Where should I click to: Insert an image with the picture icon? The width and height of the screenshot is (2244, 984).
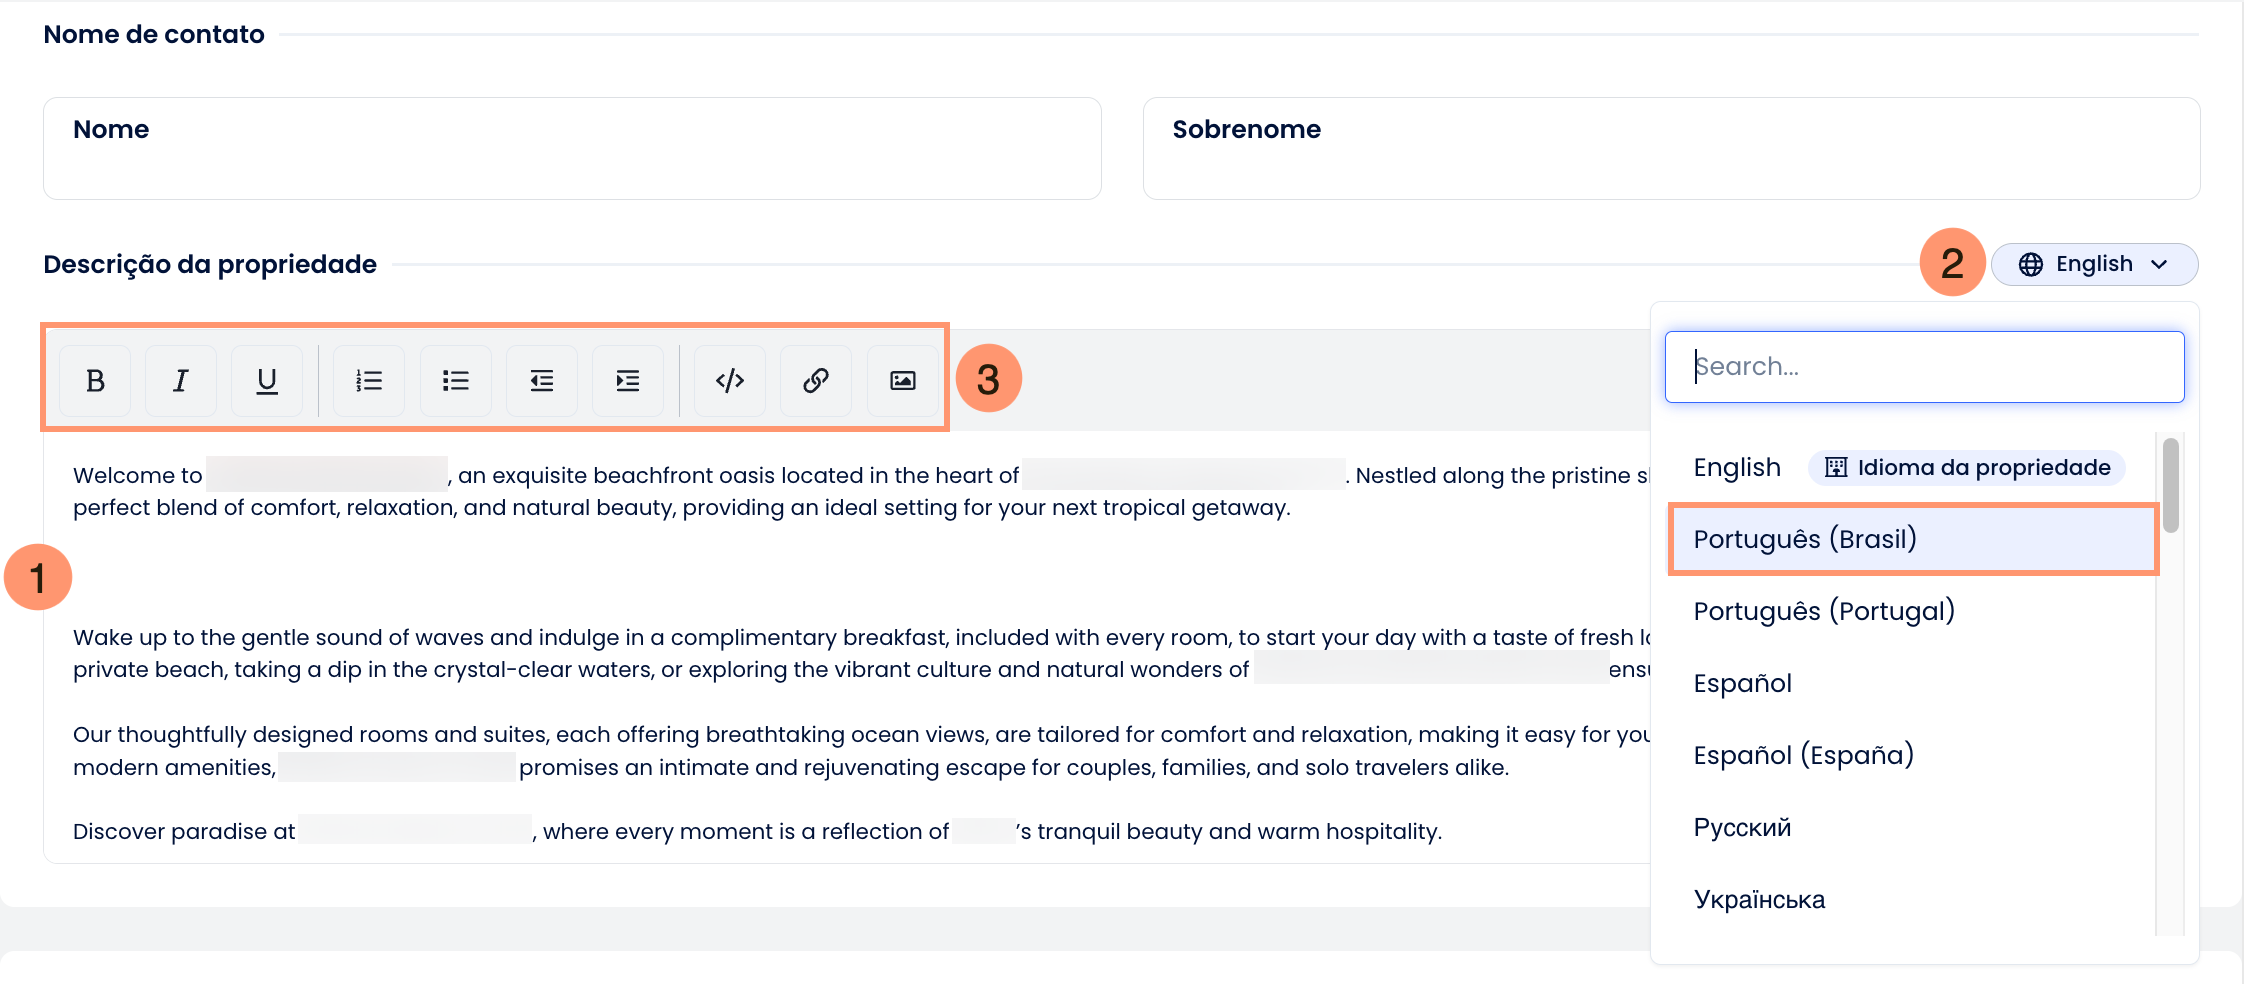click(903, 380)
